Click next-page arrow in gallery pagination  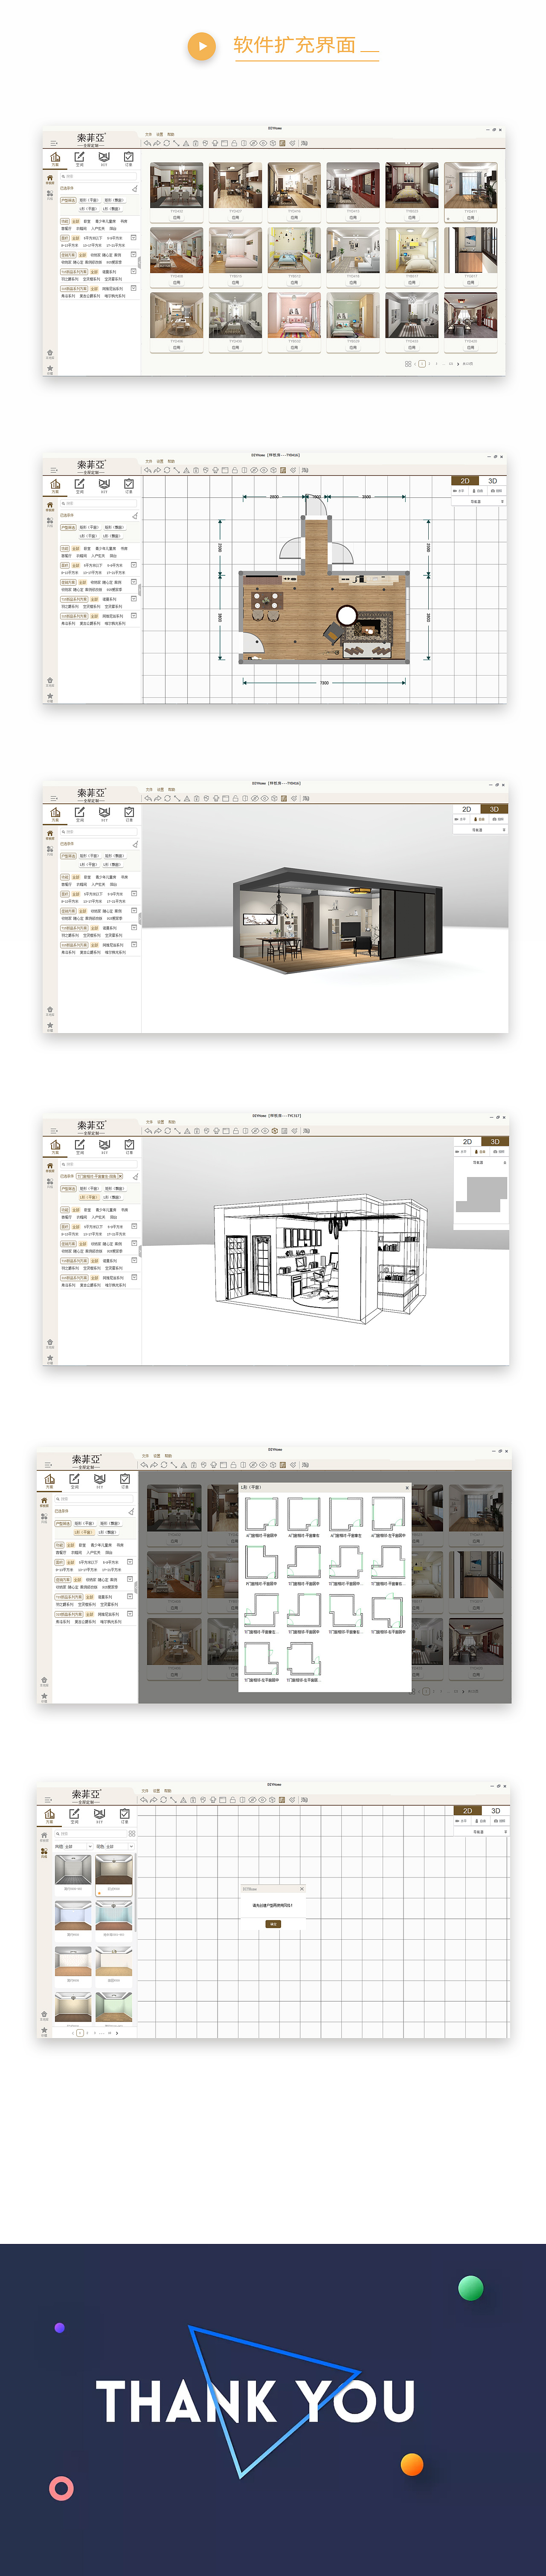458,363
